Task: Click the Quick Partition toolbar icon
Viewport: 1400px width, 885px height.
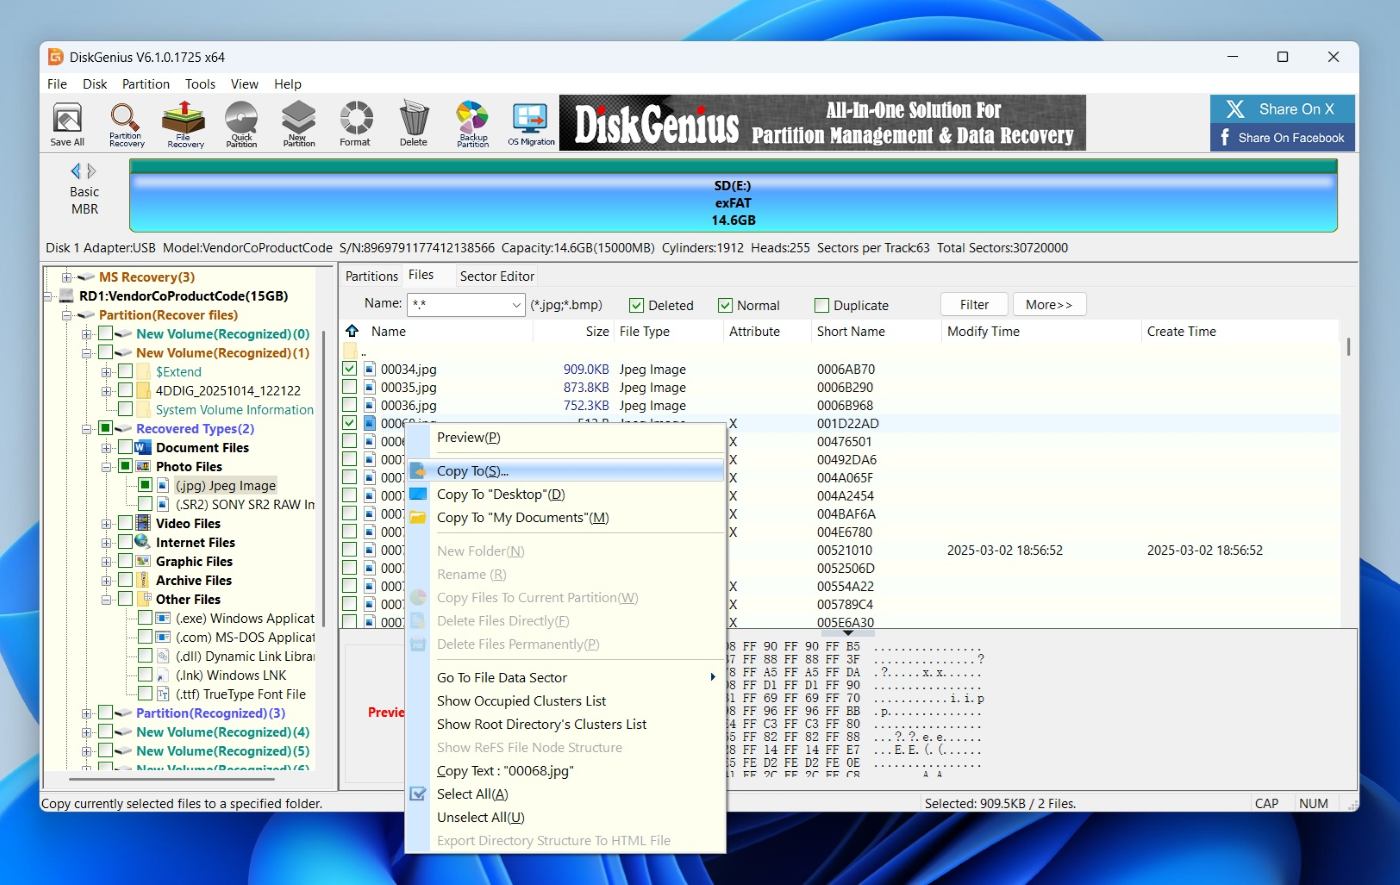Action: coord(241,122)
